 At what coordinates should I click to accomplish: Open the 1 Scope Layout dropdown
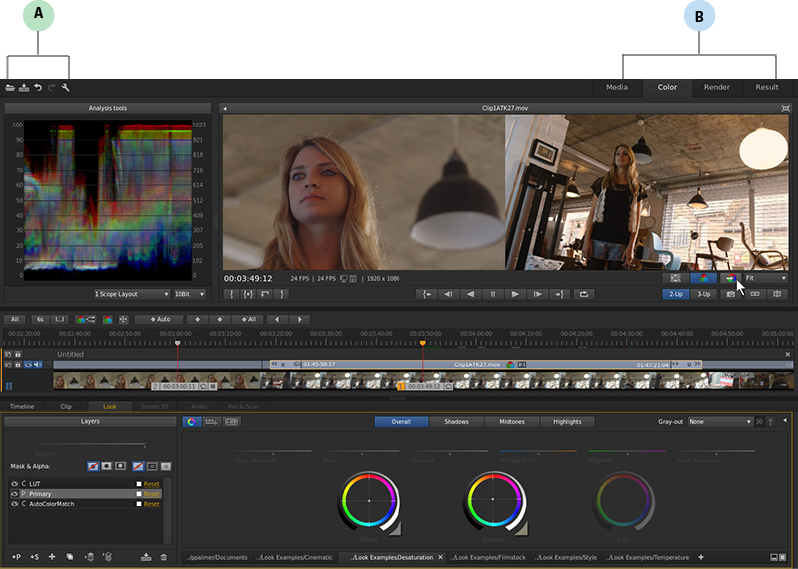tap(132, 294)
